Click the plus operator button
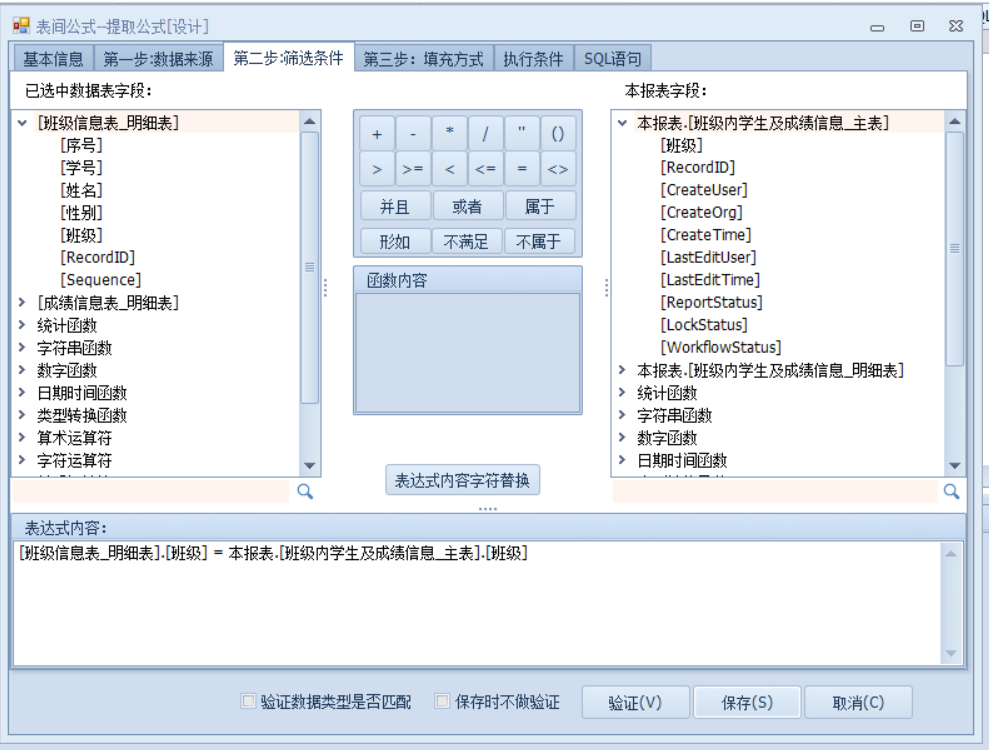Viewport: 989px width, 750px height. (x=377, y=133)
